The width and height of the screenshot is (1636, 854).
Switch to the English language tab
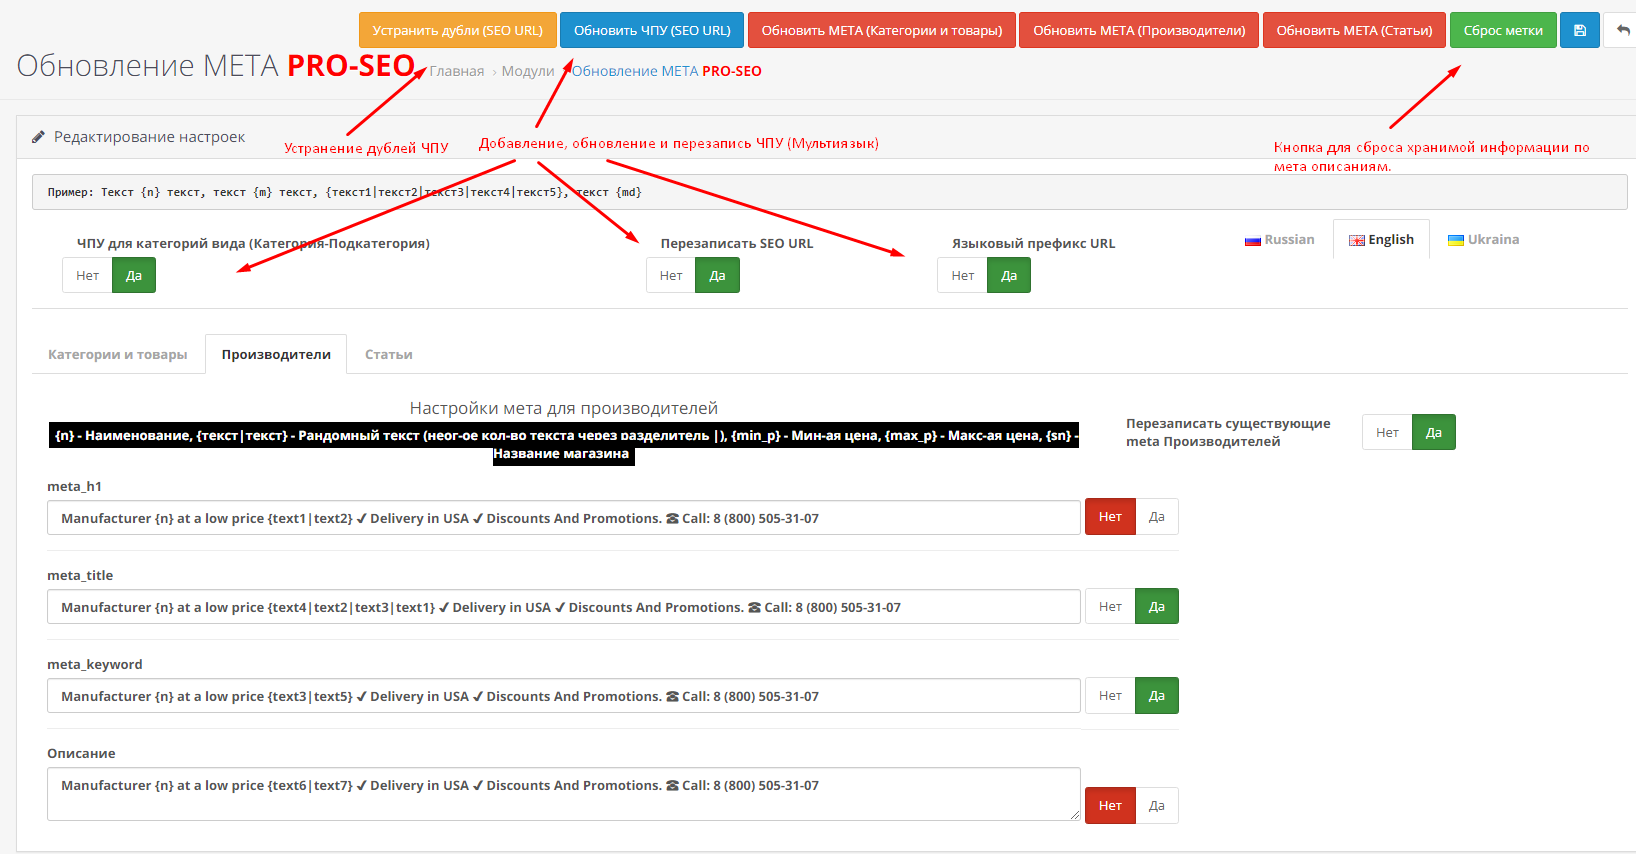1381,240
